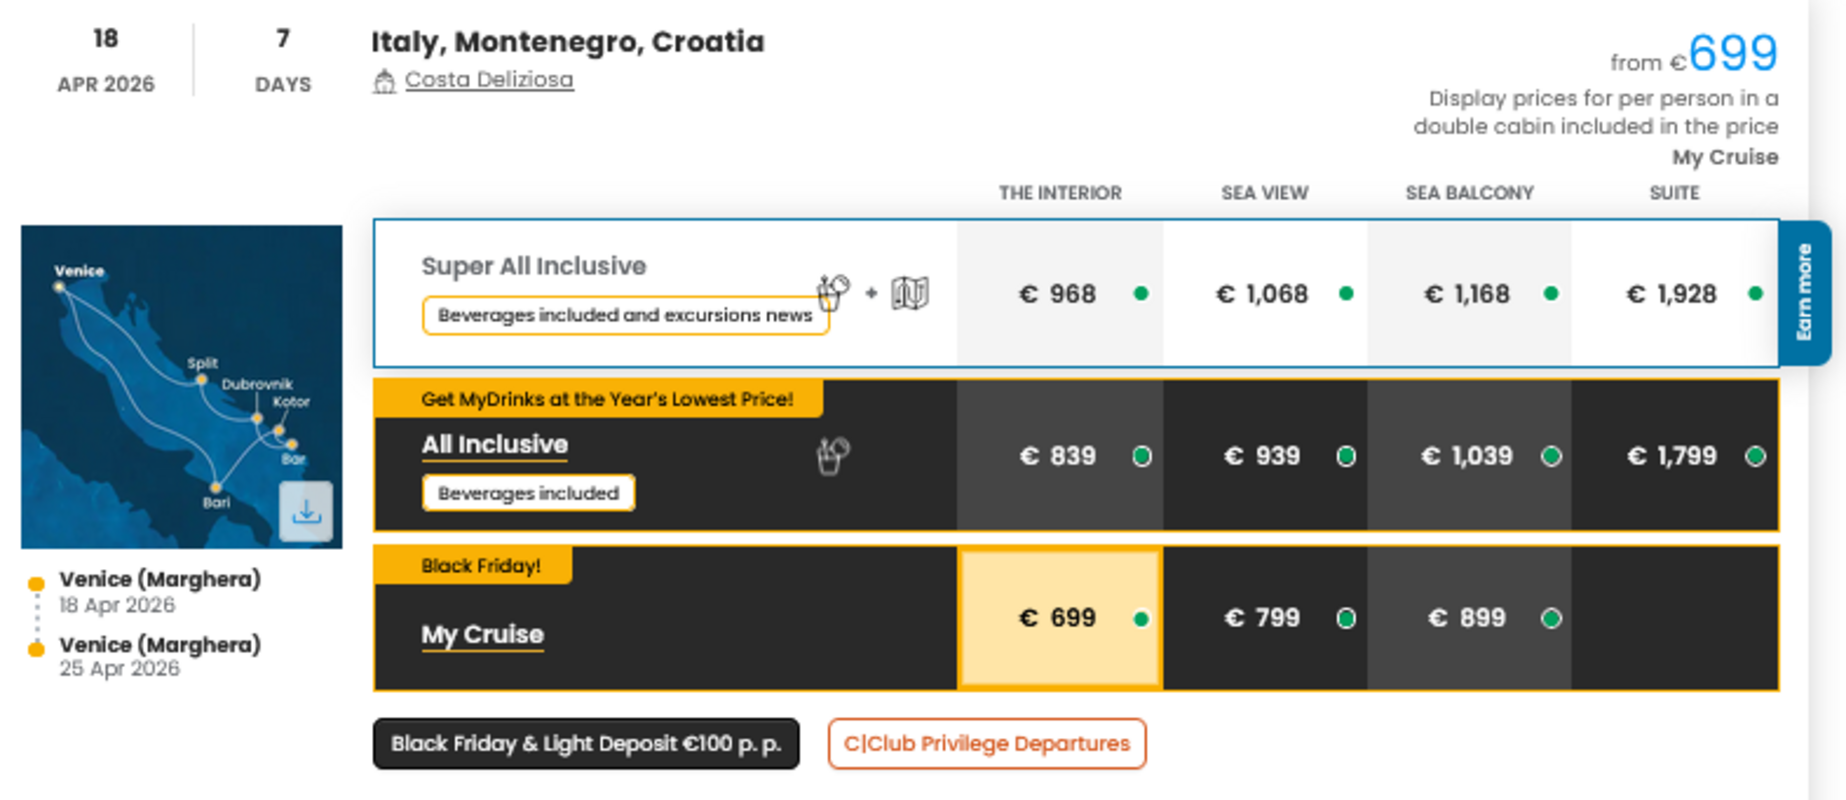Click the ship icon beside Costa Deliziosa
Viewport: 1846px width, 800px height.
(x=384, y=81)
